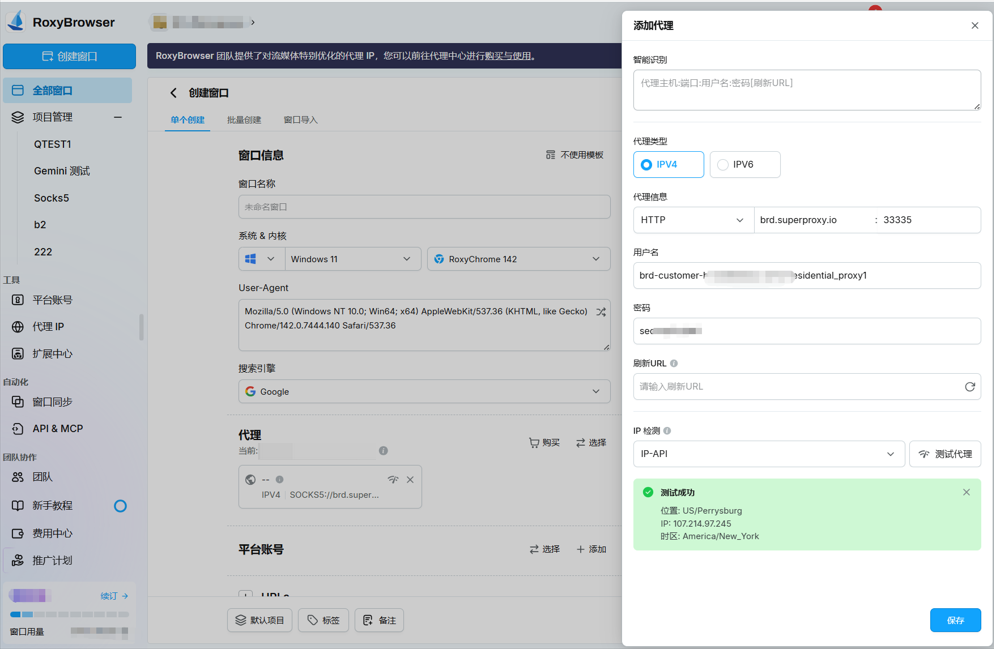Viewport: 994px width, 649px height.
Task: Open 扩展中心 in the sidebar
Action: (52, 354)
